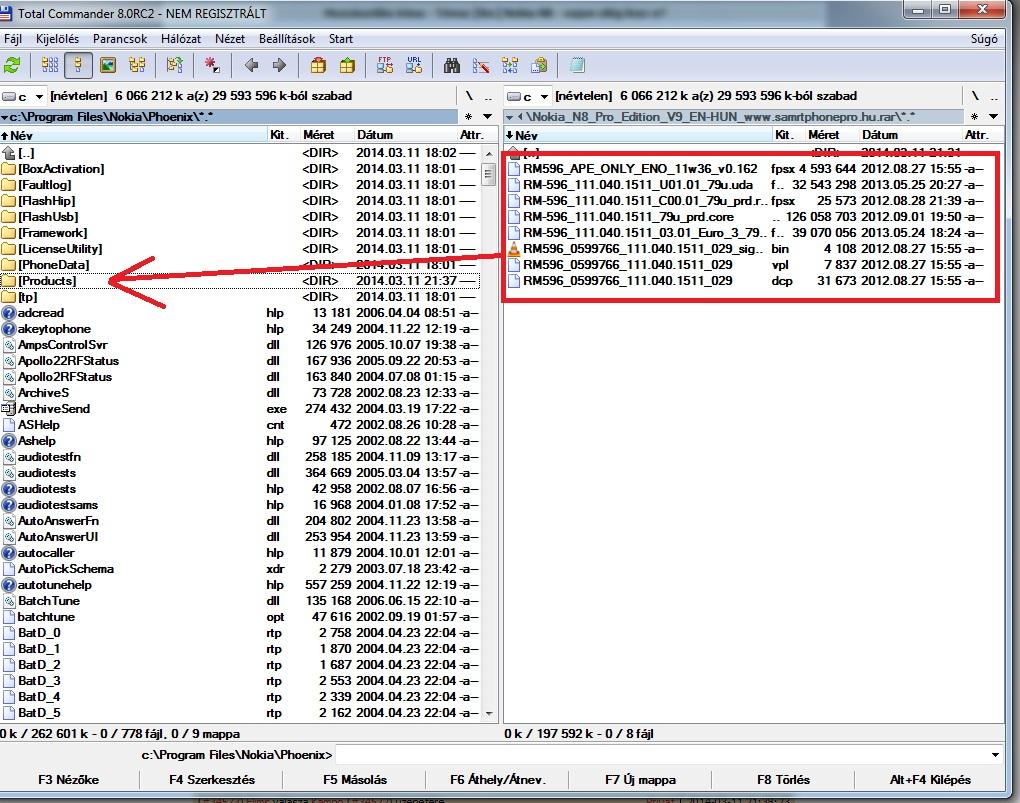Click synchronize directories toolbar icon
The height and width of the screenshot is (803, 1020).
[509, 65]
